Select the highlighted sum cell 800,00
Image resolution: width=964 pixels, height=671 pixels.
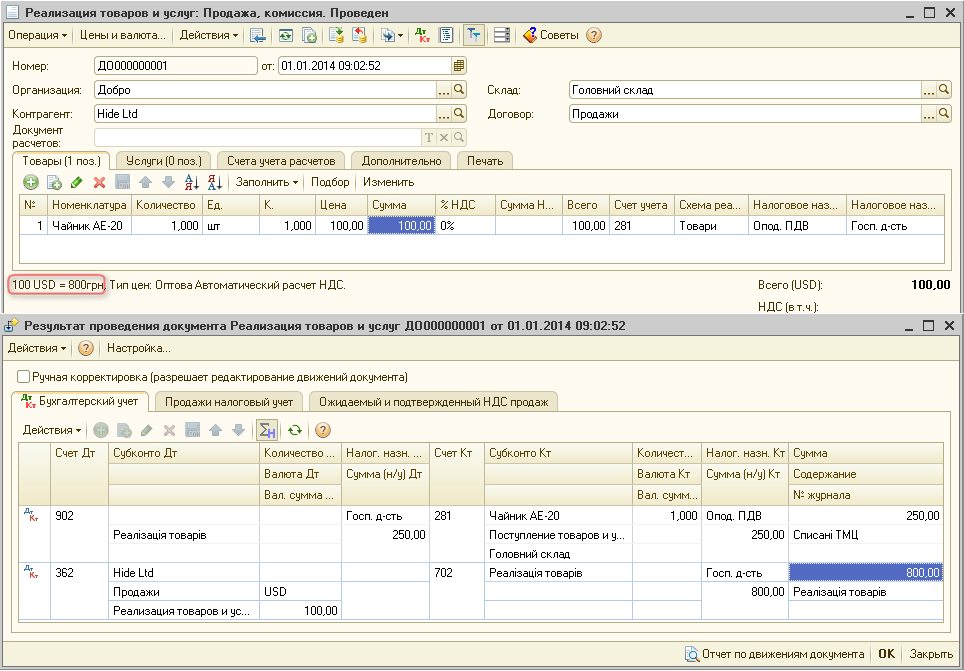[866, 573]
